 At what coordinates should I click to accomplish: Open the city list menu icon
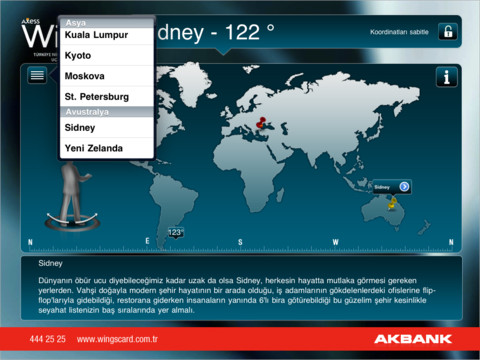(37, 75)
